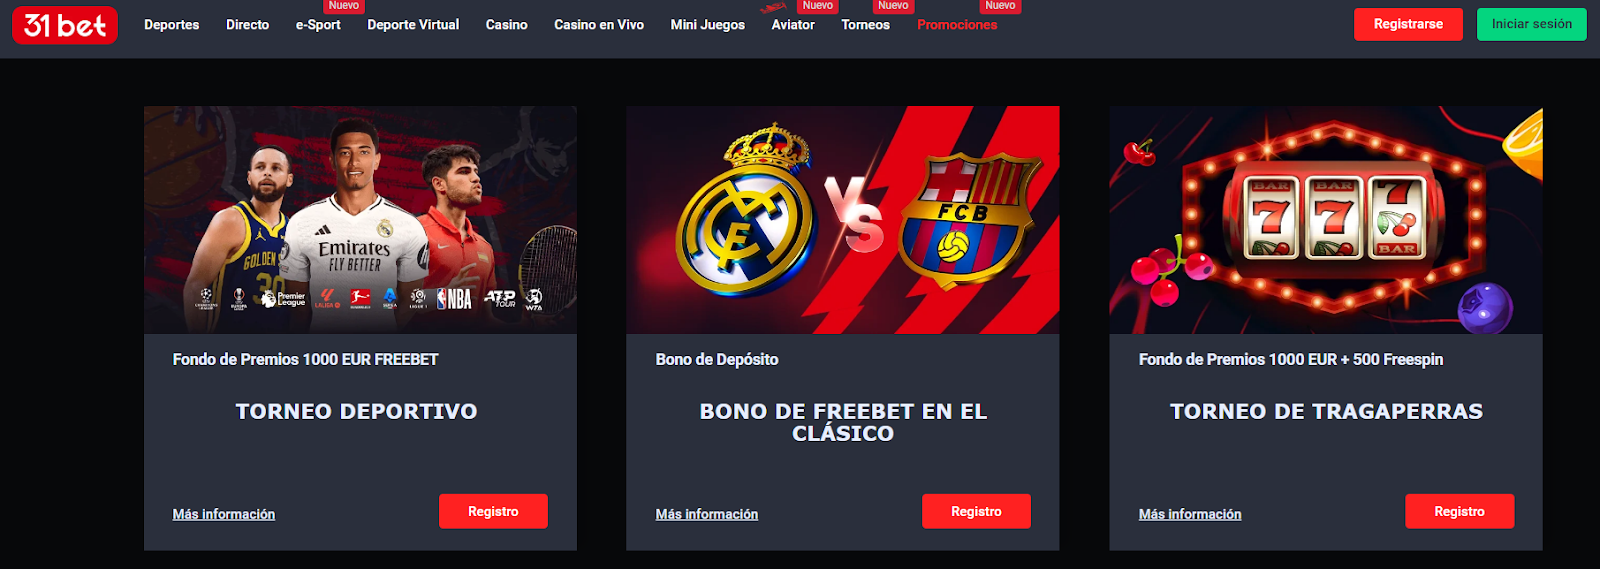
Task: Open the Deportes menu
Action: [x=171, y=25]
